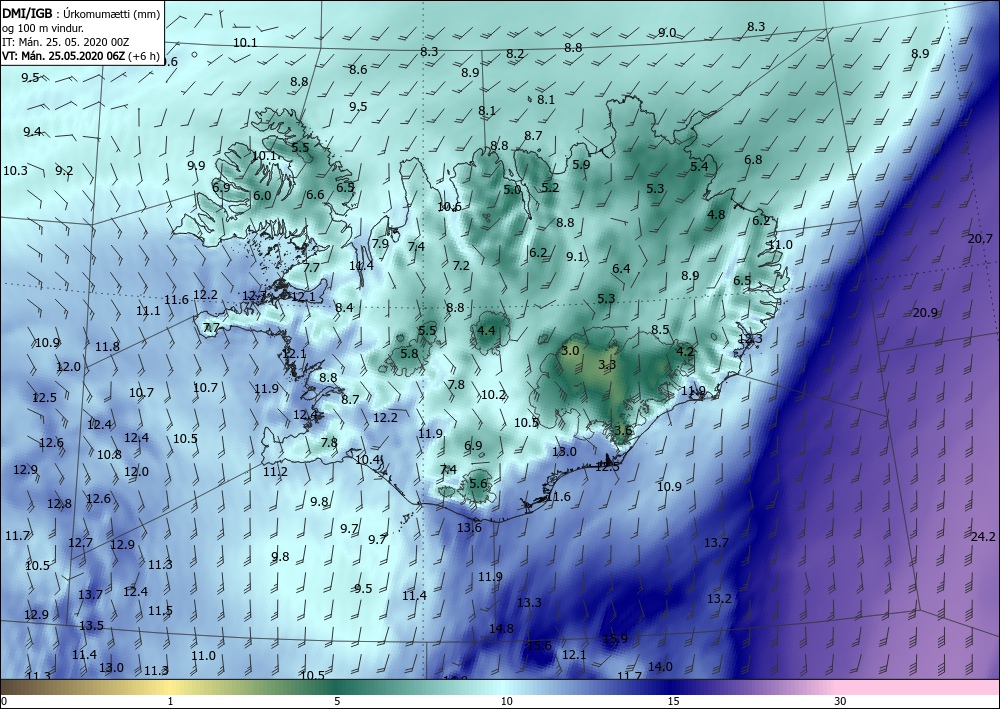Click the map value 10.3
This screenshot has width=1000, height=709.
pyautogui.click(x=15, y=170)
